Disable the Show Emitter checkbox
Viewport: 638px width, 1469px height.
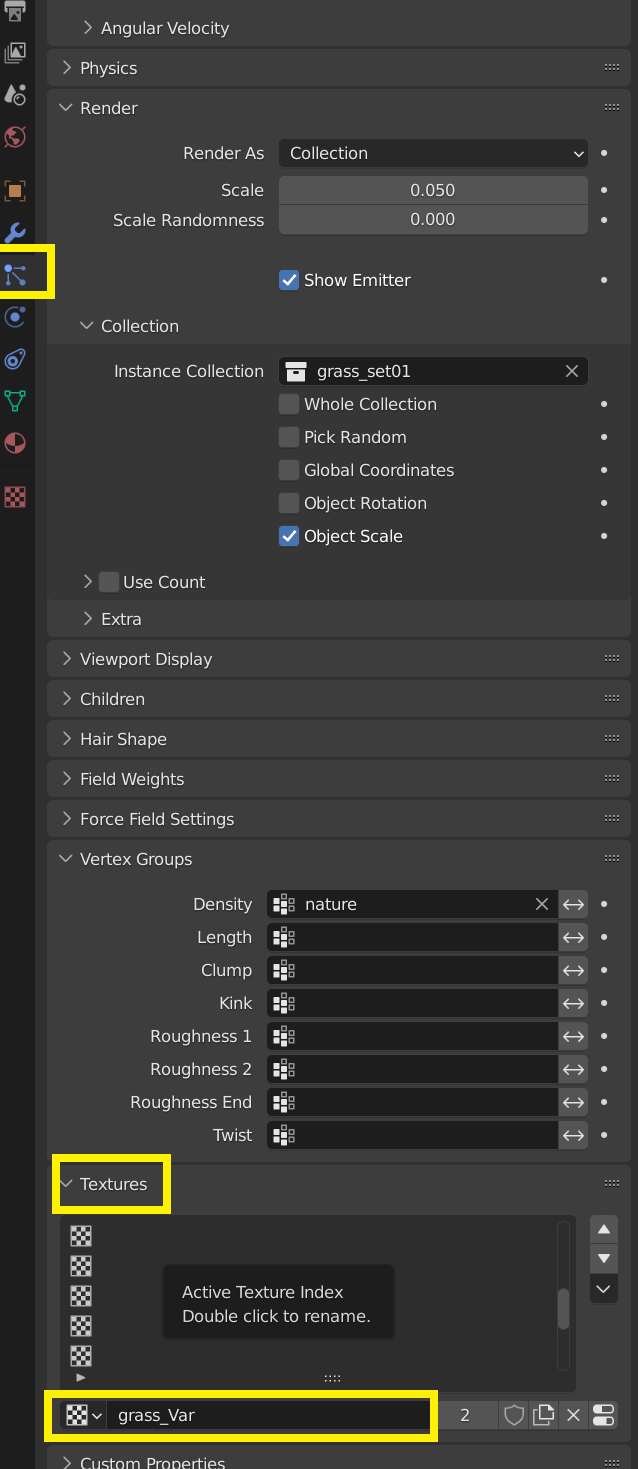(x=289, y=280)
